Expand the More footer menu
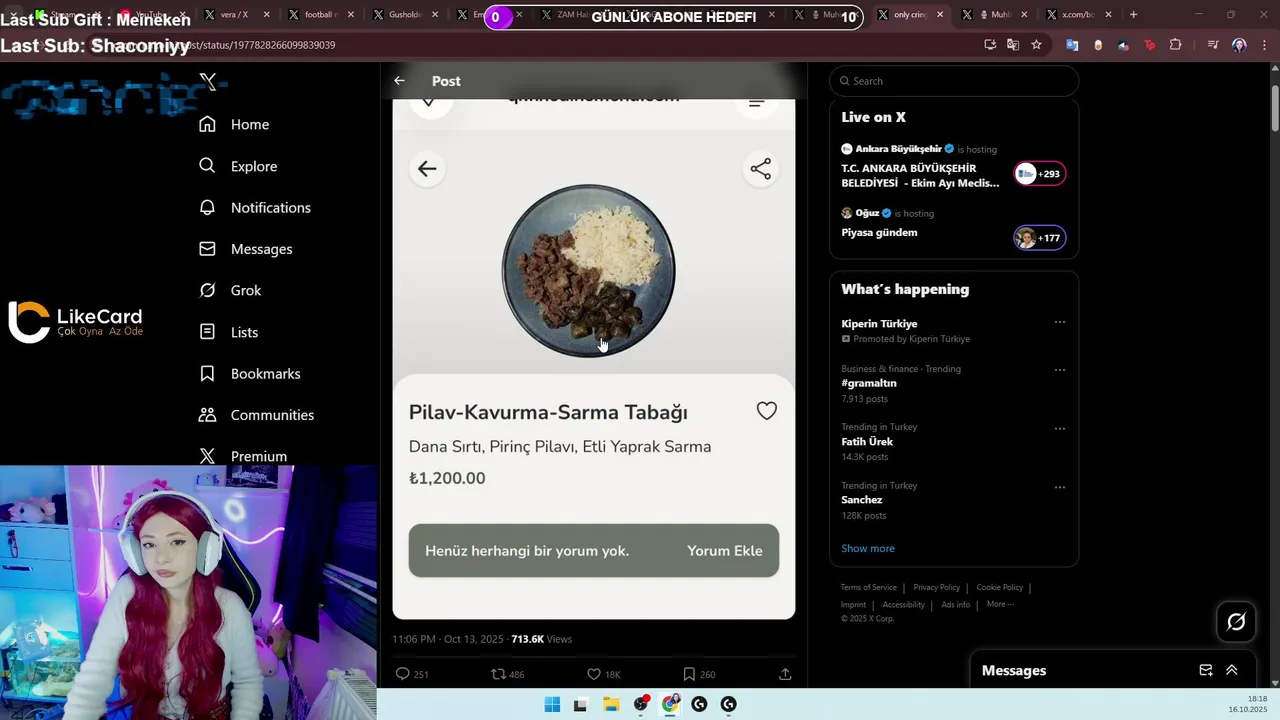 pos(1000,604)
